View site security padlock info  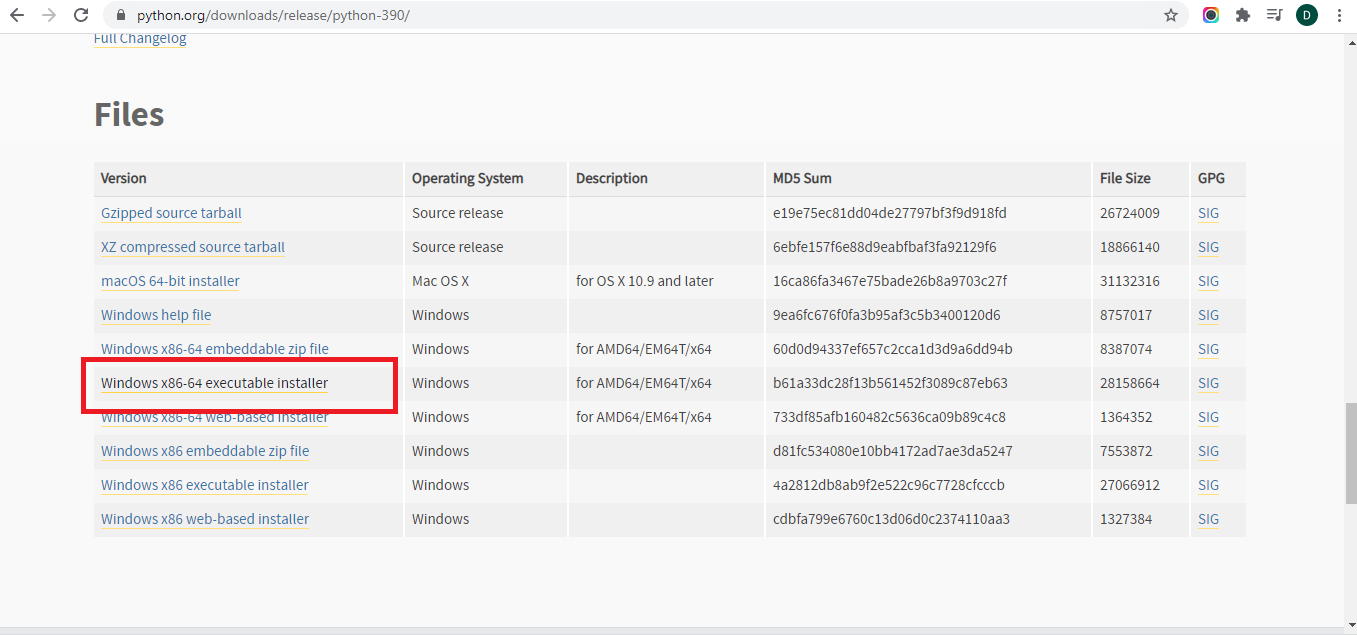pos(121,15)
